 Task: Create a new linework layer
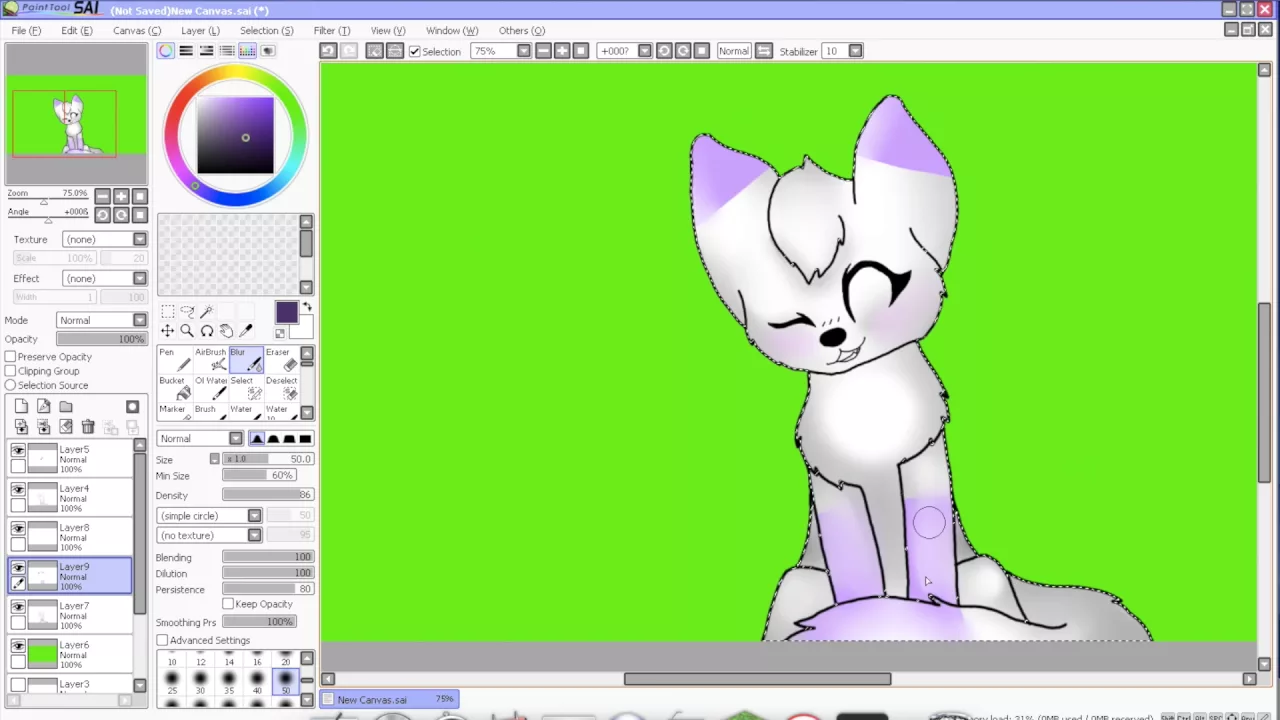43,407
